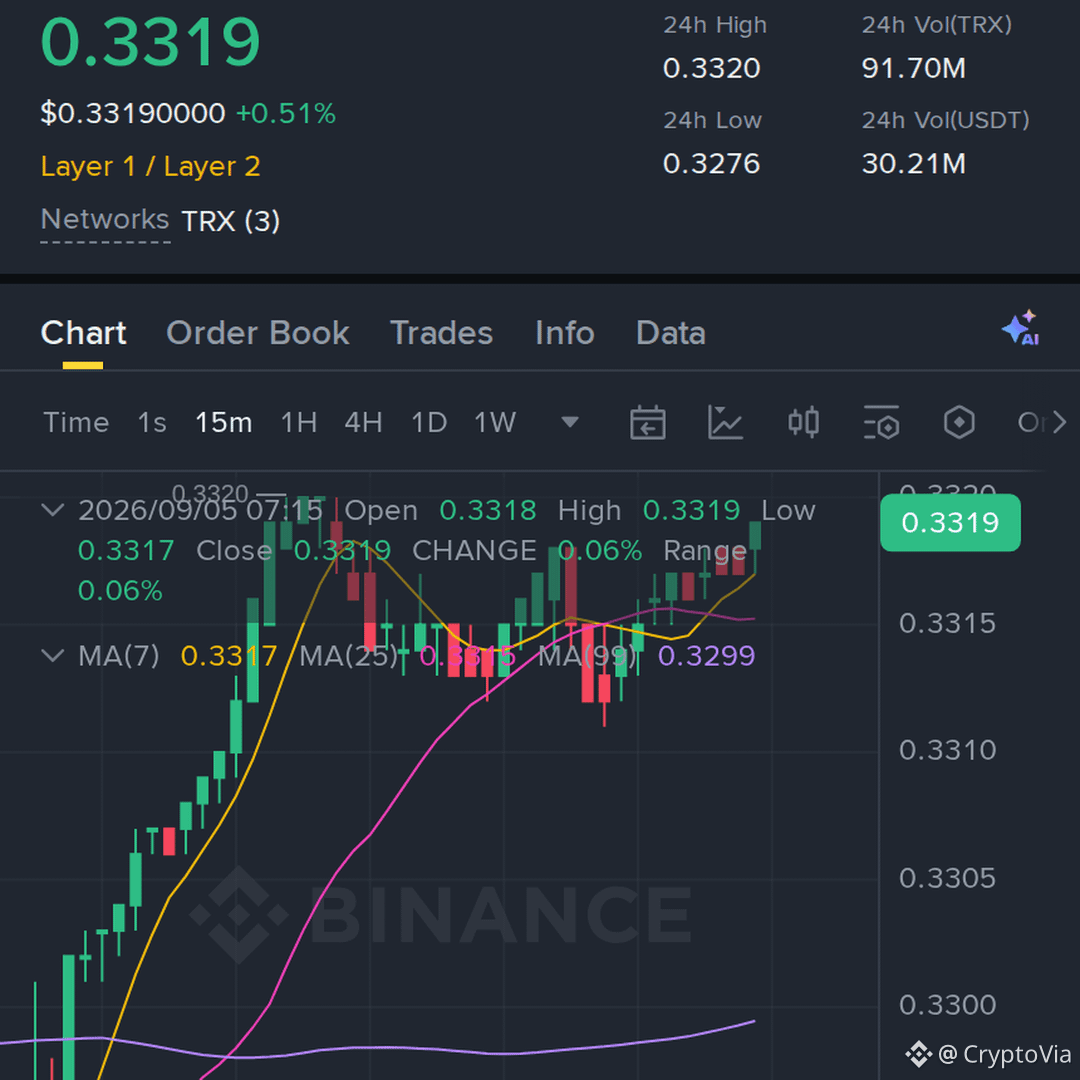This screenshot has height=1080, width=1080.
Task: Switch to the Order Book tab
Action: coord(258,333)
